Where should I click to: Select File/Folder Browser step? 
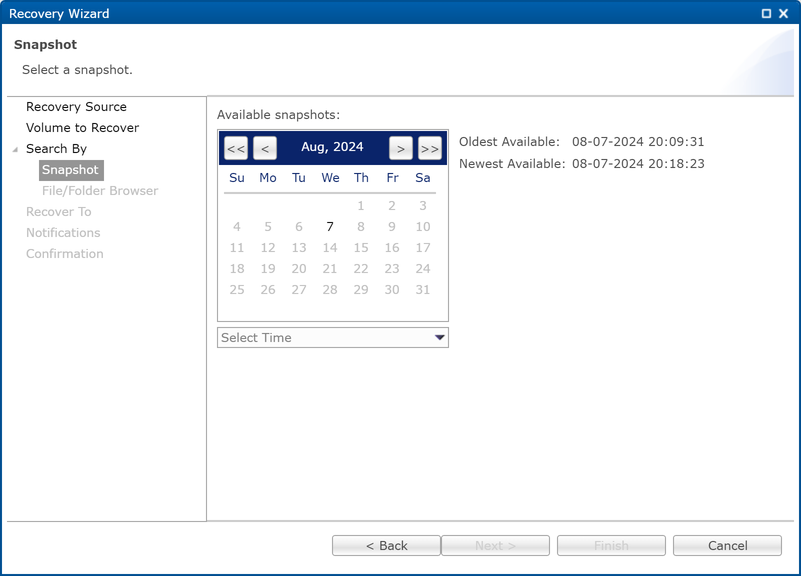click(x=100, y=191)
